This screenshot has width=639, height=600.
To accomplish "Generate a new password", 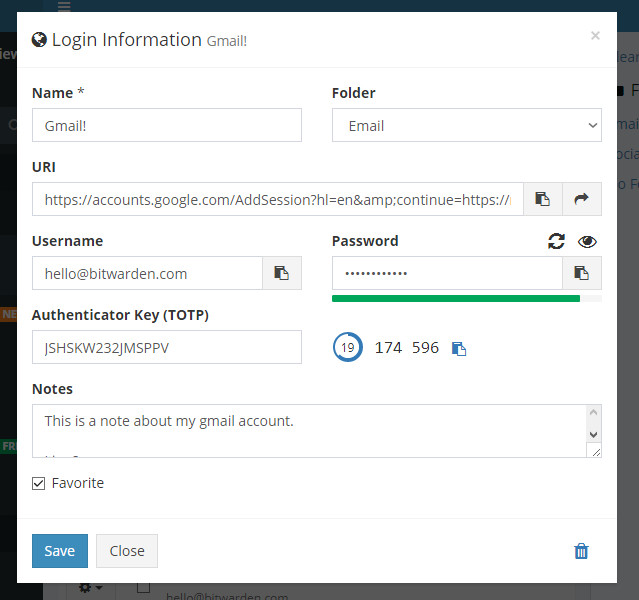I will click(556, 241).
